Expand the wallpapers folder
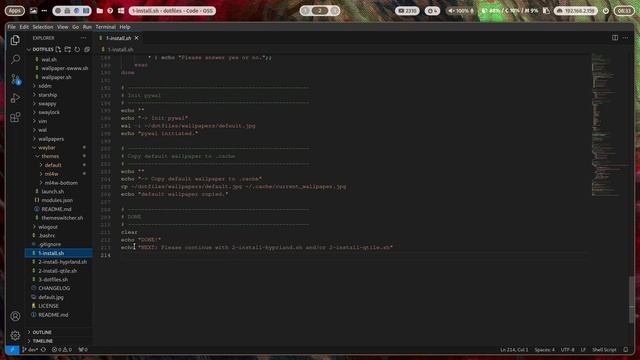Screen dimensions: 640x360 [x=51, y=139]
